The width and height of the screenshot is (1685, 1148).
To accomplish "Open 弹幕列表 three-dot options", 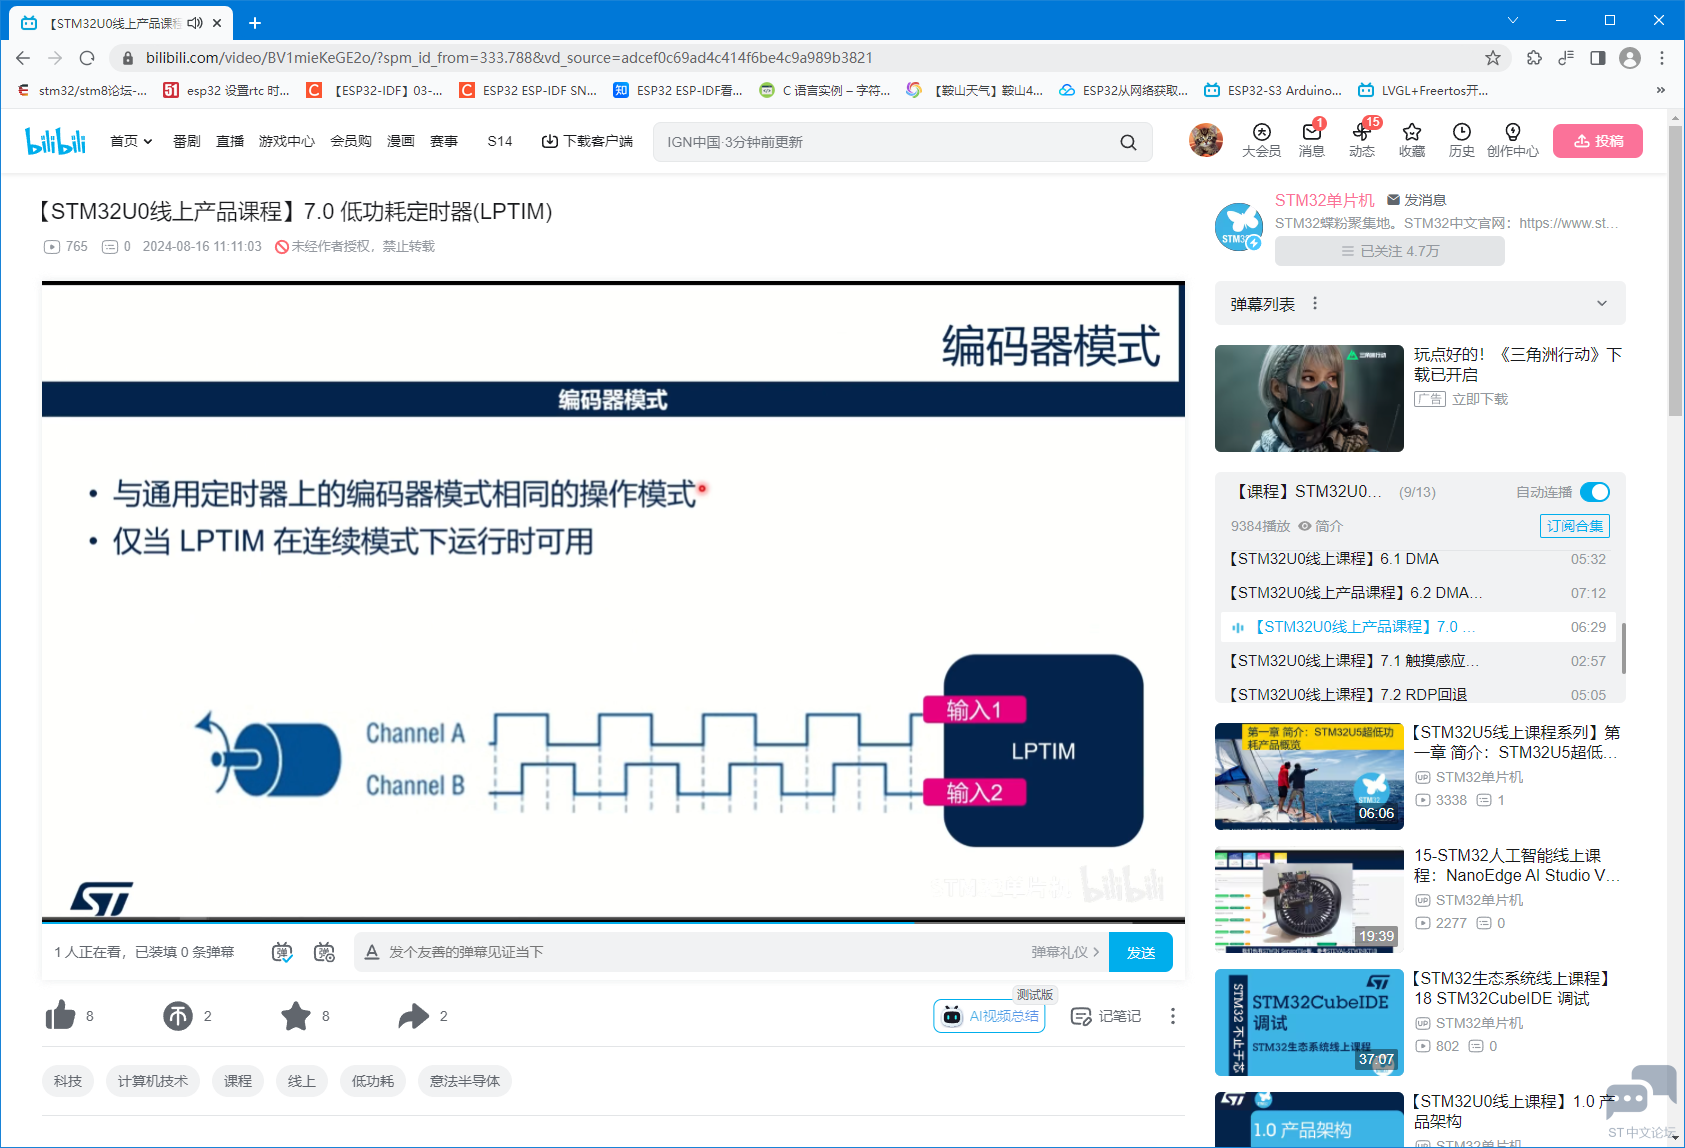I will click(x=1315, y=303).
